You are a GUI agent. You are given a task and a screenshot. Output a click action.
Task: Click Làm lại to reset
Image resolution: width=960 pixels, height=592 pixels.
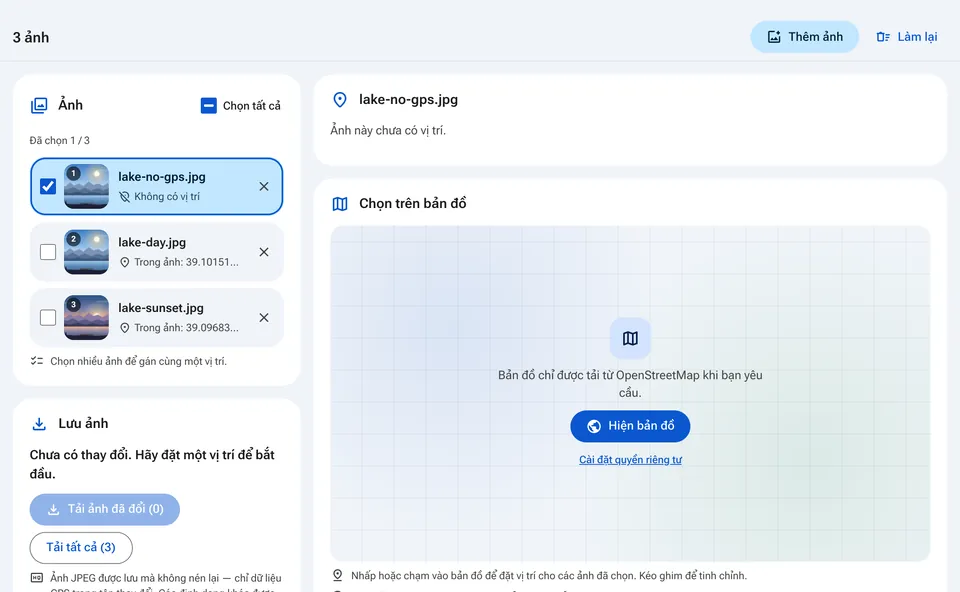coord(907,37)
